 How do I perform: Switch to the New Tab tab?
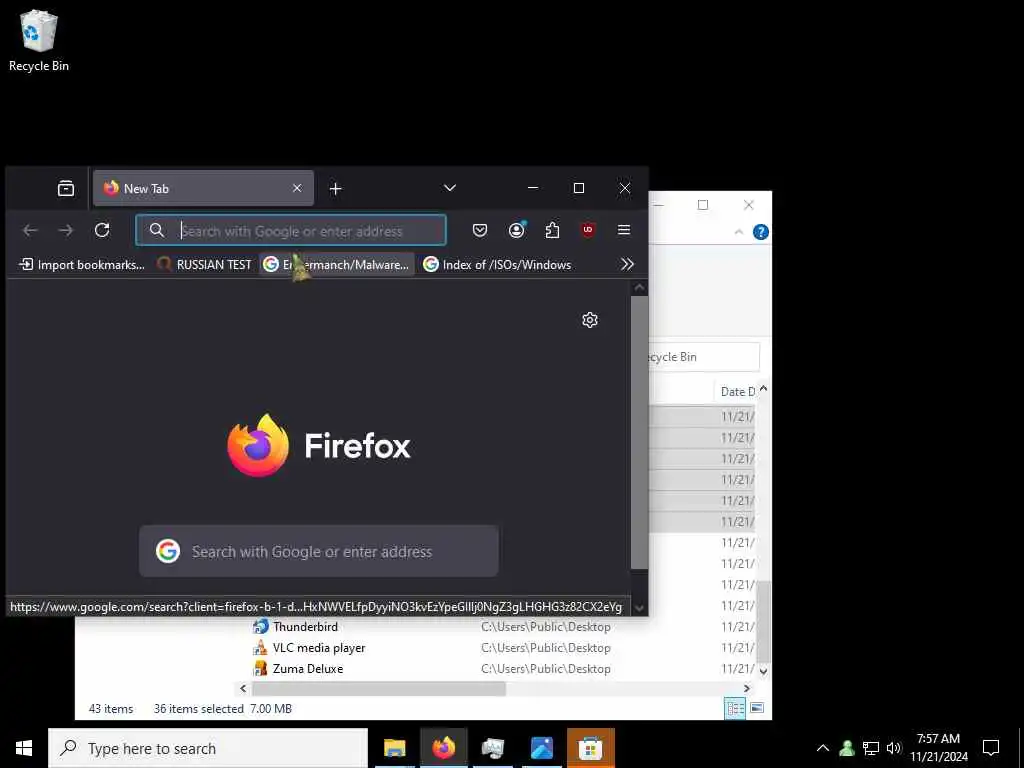203,188
